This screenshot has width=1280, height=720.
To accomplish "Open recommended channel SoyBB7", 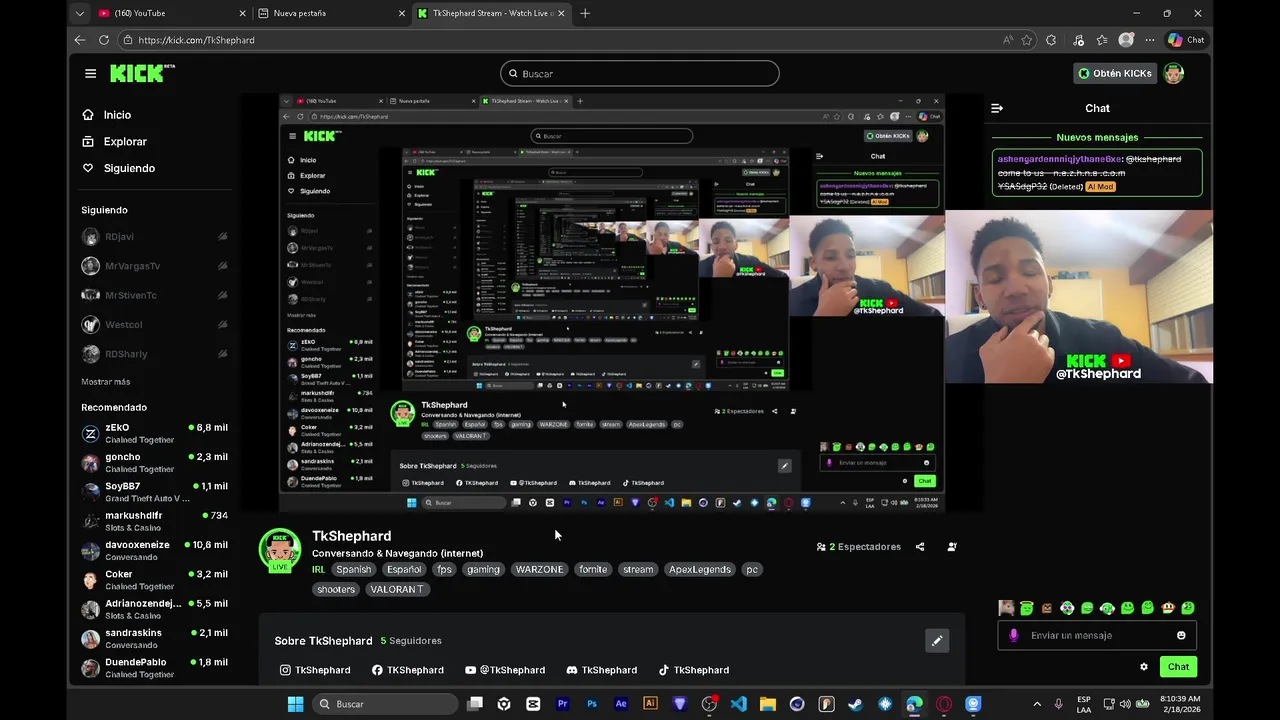I will coord(155,492).
